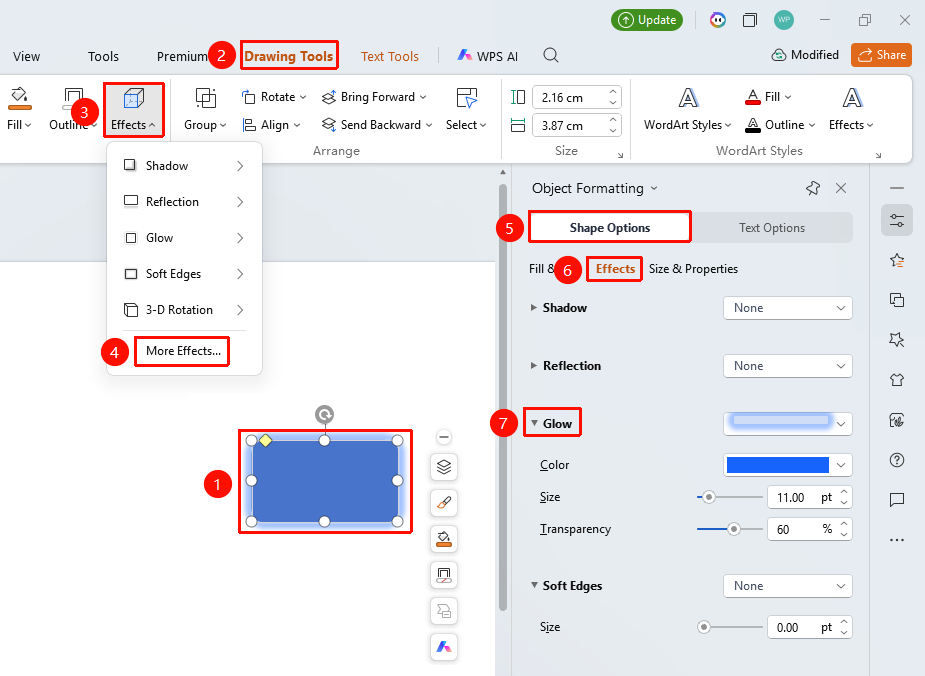Image resolution: width=925 pixels, height=676 pixels.
Task: Open WordArt Styles gallery
Action: point(687,109)
